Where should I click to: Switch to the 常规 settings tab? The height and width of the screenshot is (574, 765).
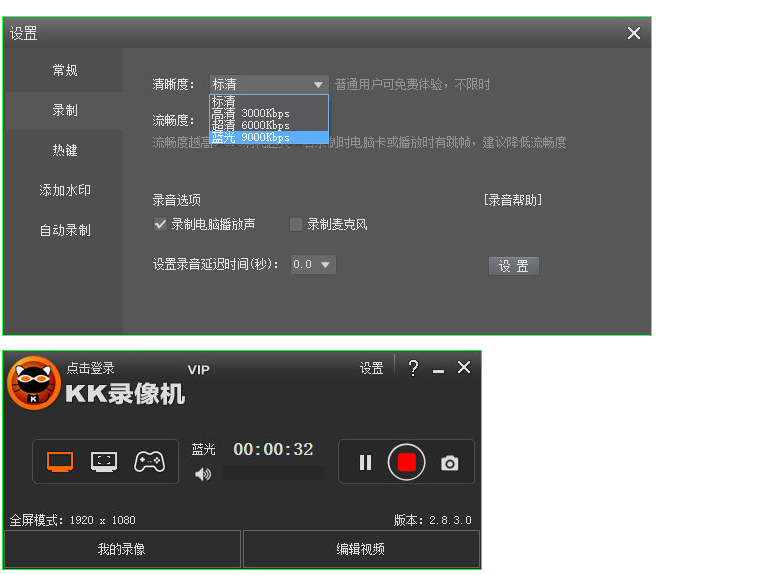64,70
